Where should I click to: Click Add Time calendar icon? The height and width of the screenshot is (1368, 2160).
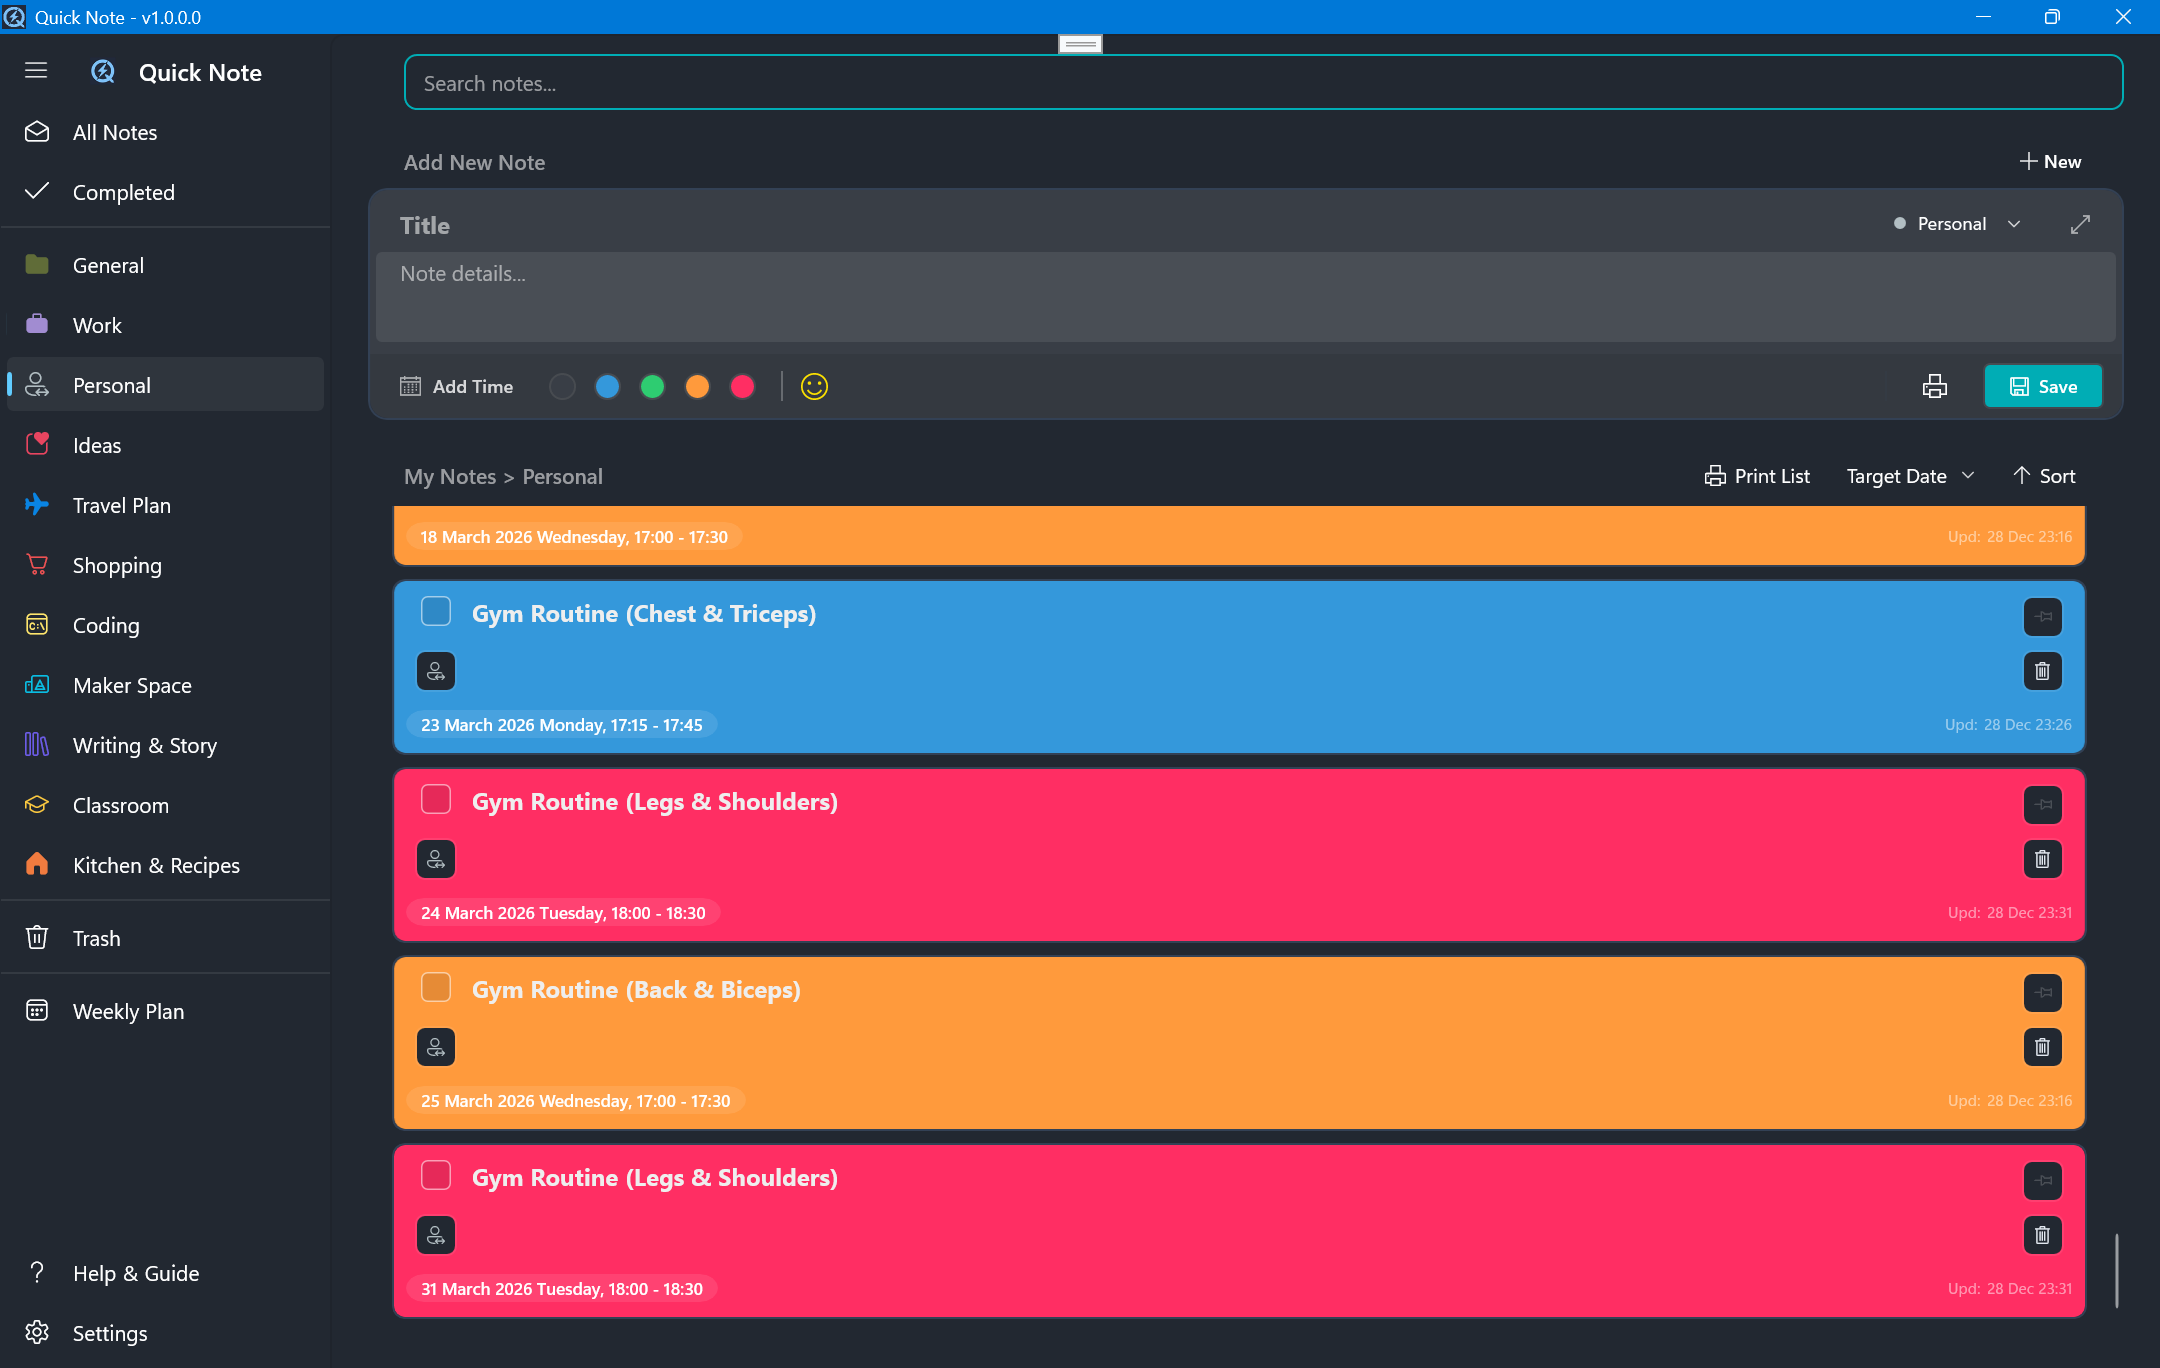pos(410,386)
